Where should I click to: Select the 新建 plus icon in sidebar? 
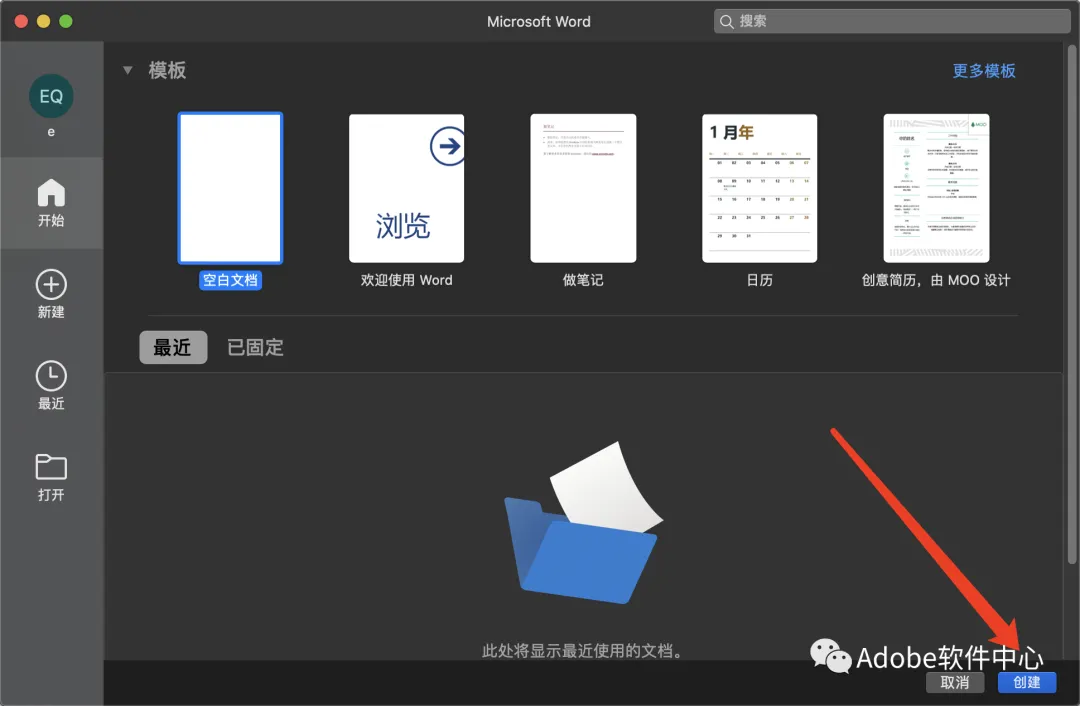click(x=51, y=284)
